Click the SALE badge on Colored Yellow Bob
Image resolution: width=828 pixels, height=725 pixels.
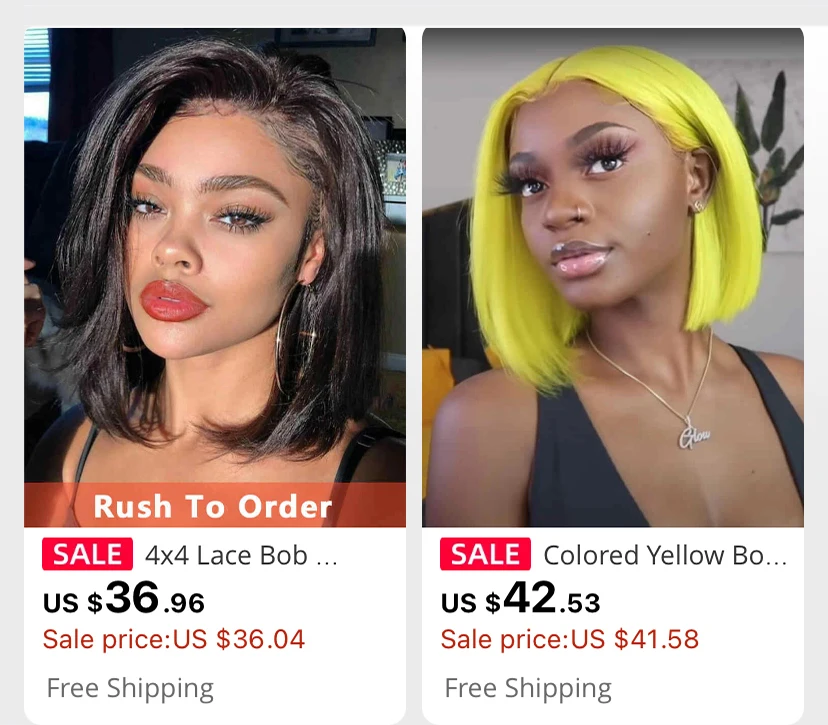[485, 554]
